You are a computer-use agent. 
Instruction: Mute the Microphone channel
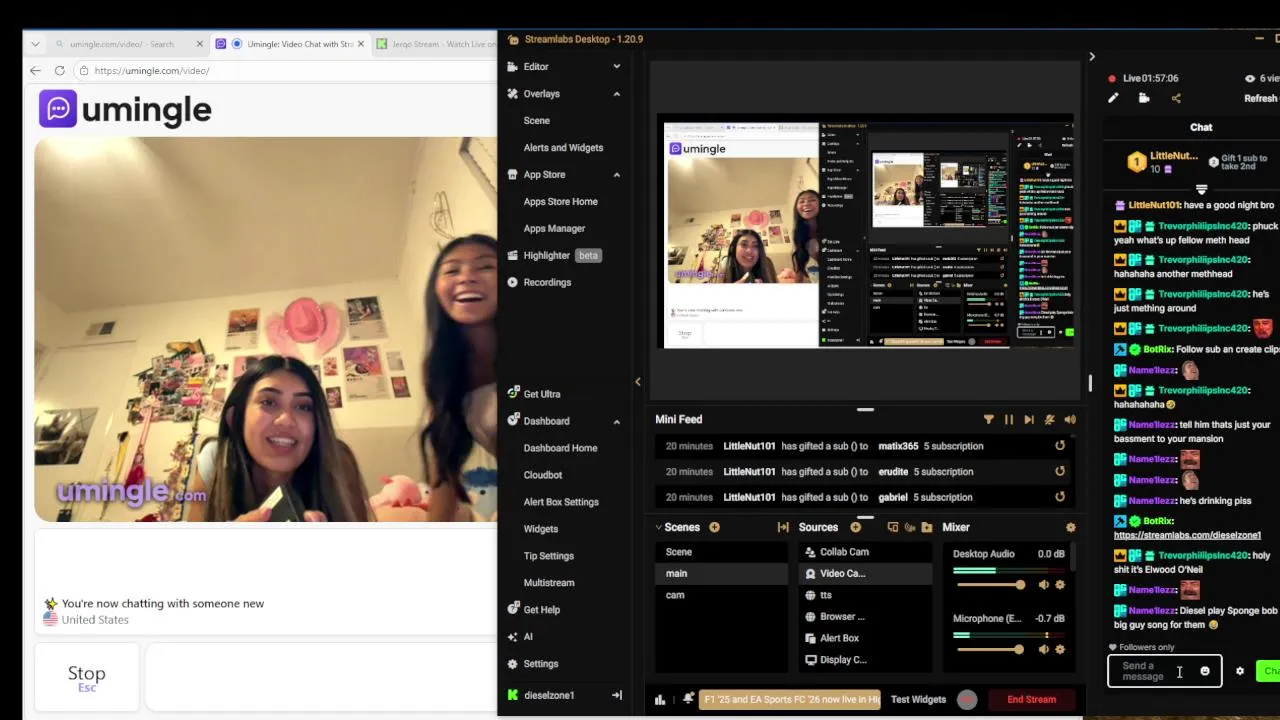pos(1044,649)
